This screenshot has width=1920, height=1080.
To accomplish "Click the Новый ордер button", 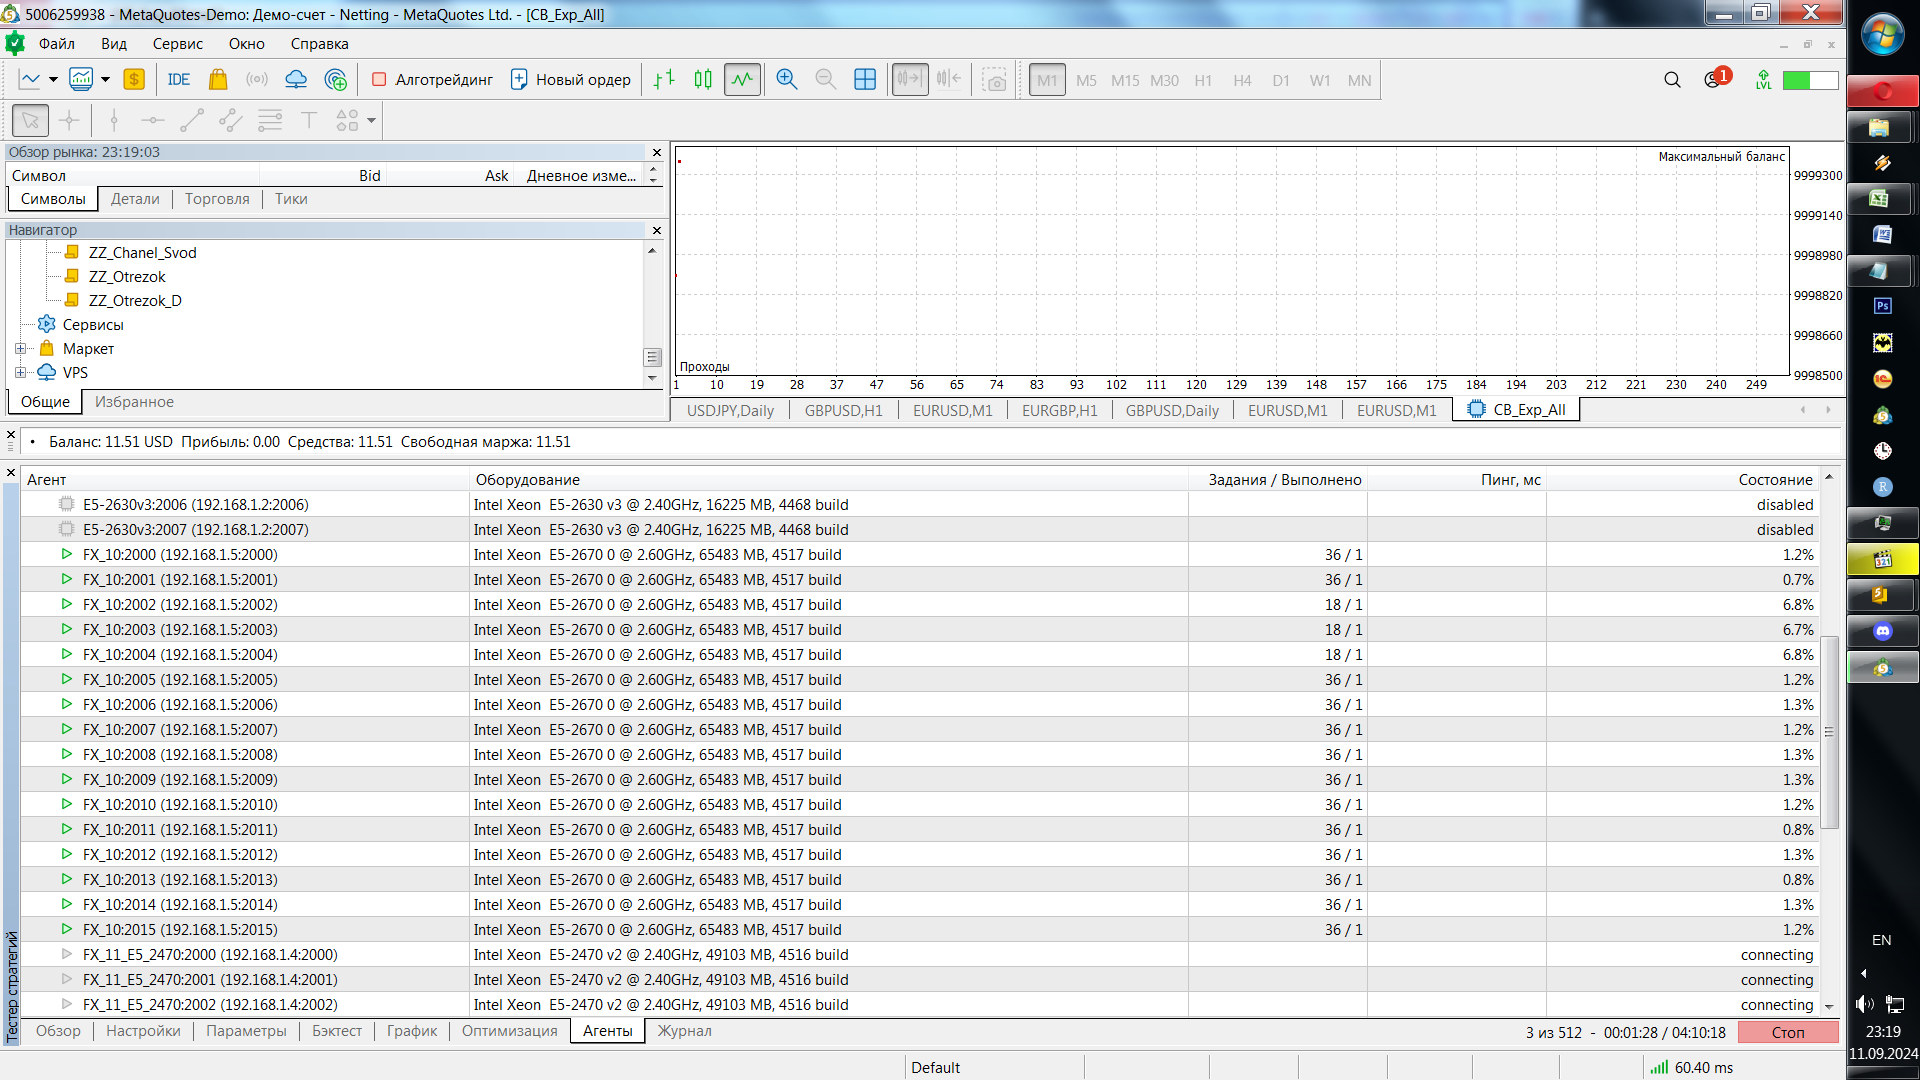I will (571, 80).
